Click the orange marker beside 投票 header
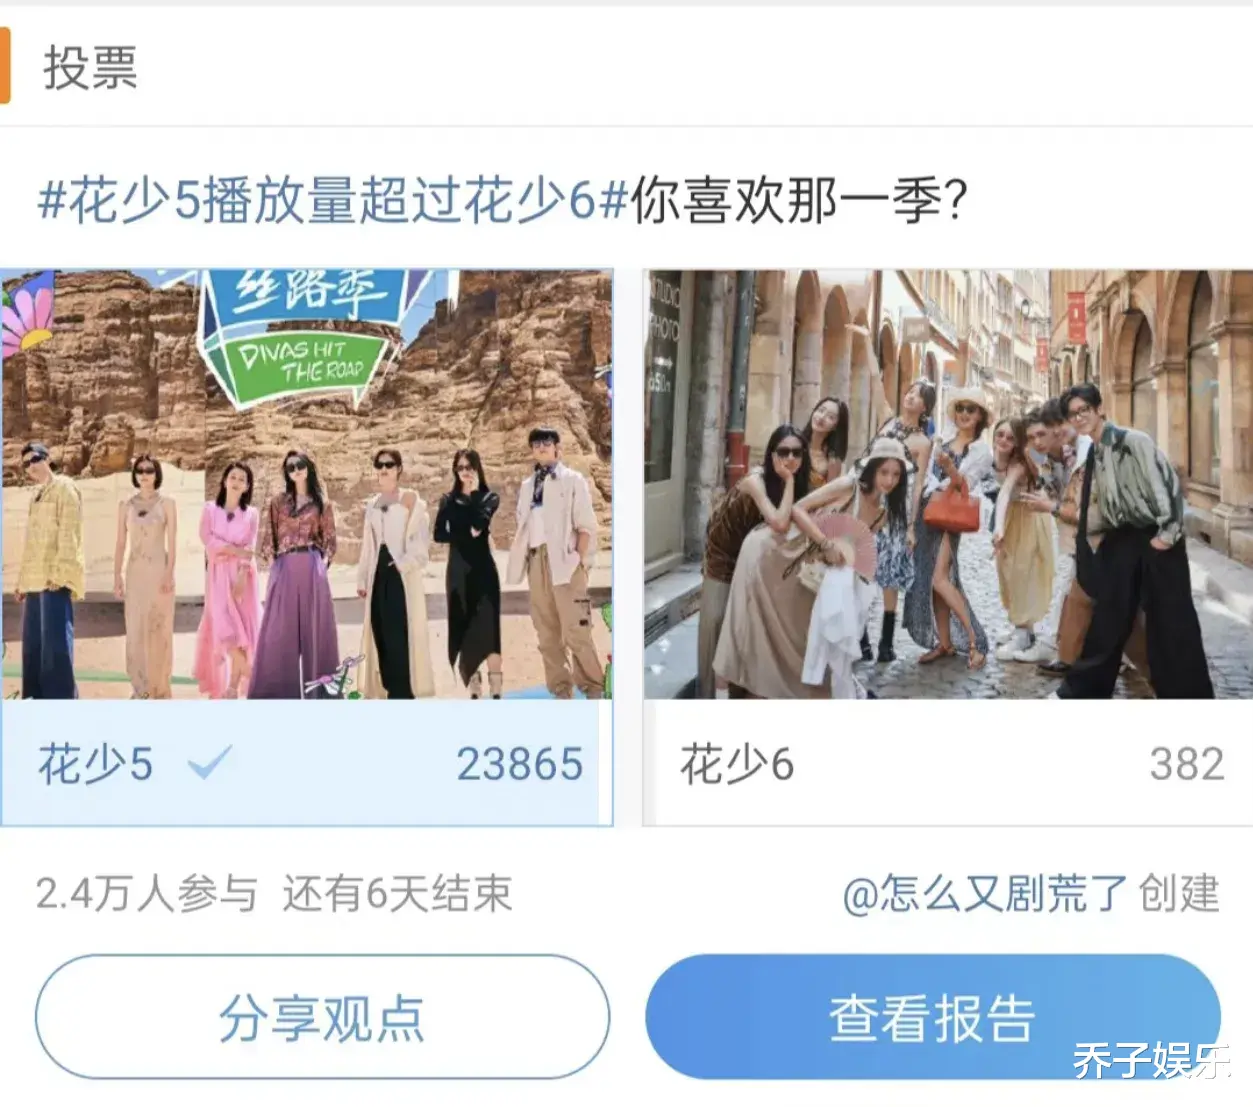The image size is (1253, 1107). tap(5, 66)
